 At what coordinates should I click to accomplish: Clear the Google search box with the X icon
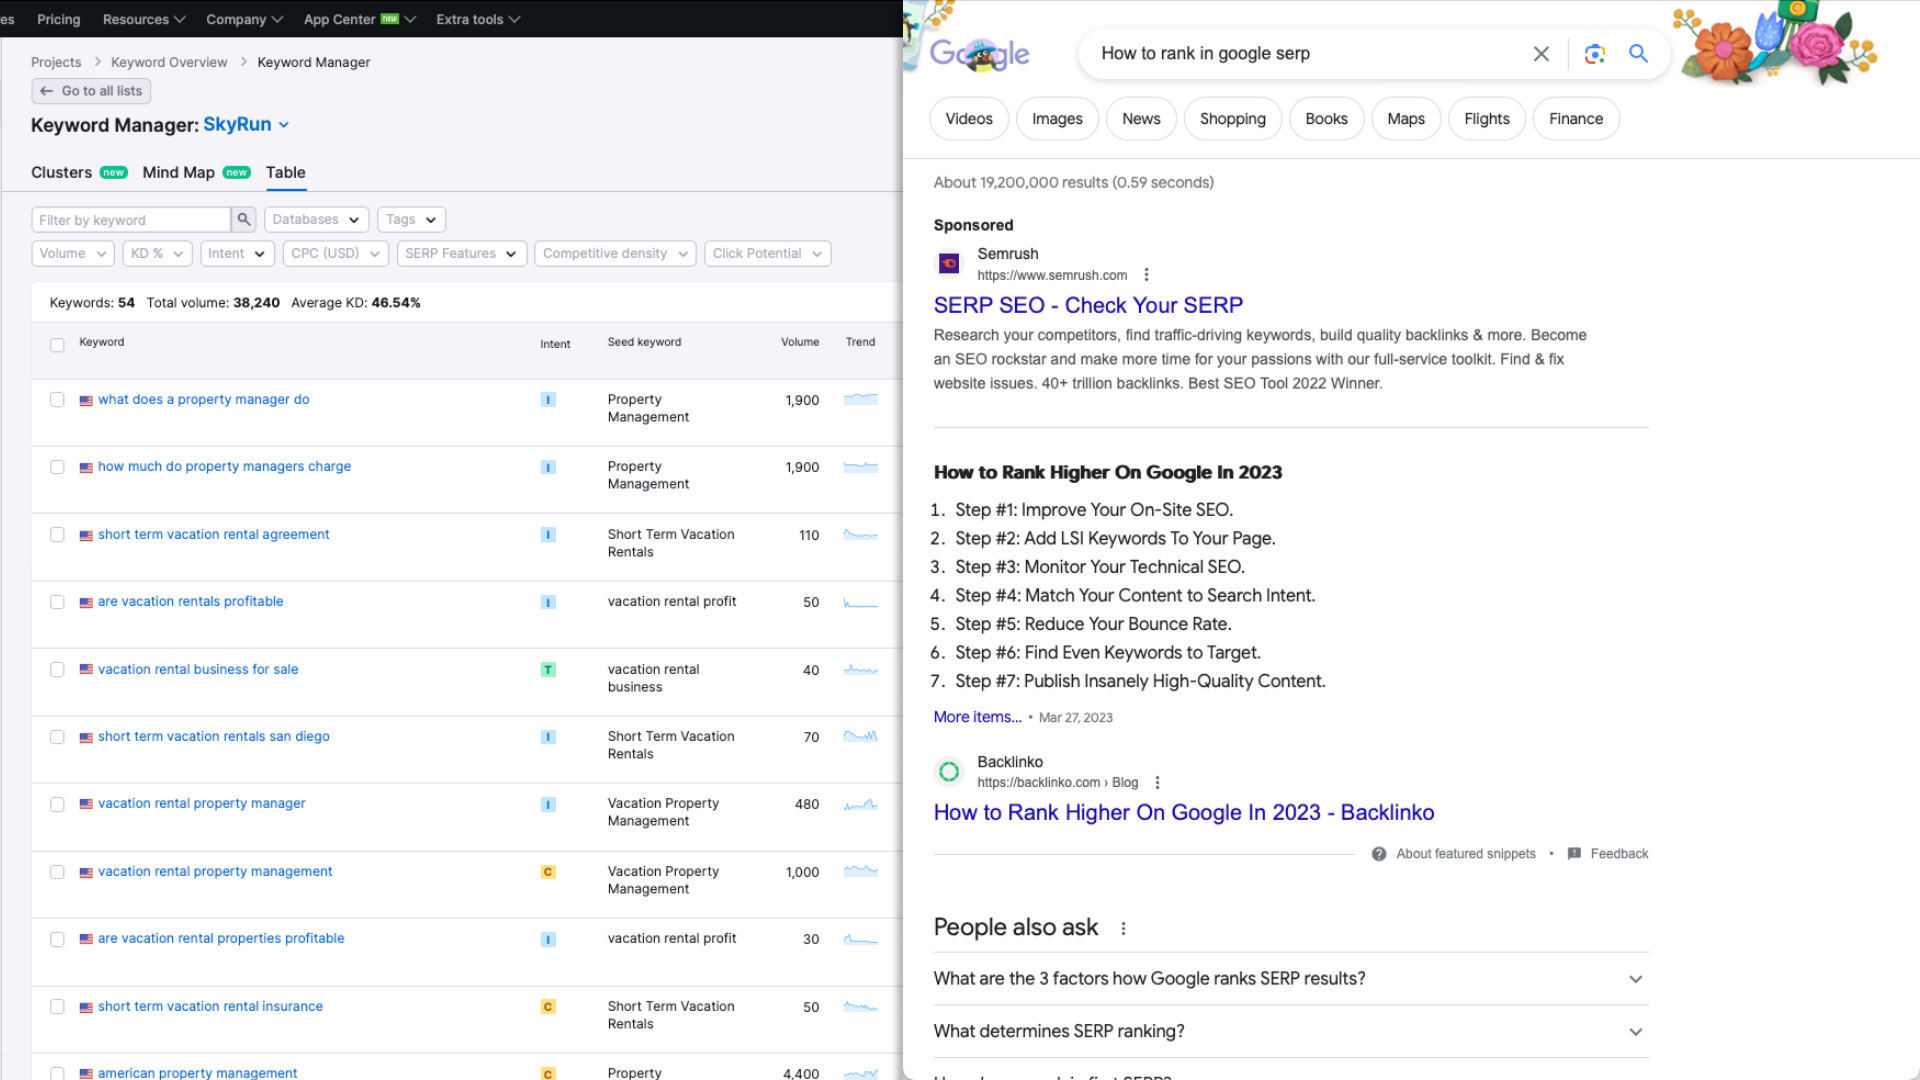[x=1541, y=54]
